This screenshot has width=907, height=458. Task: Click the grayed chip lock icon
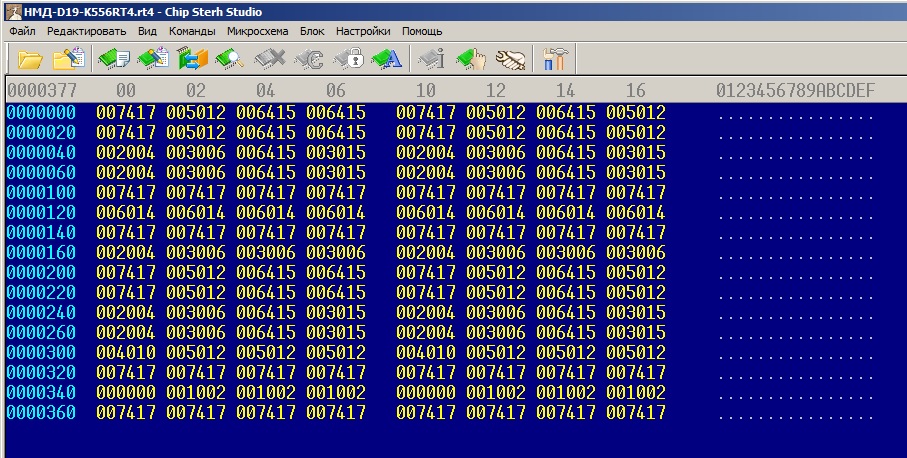(x=348, y=59)
